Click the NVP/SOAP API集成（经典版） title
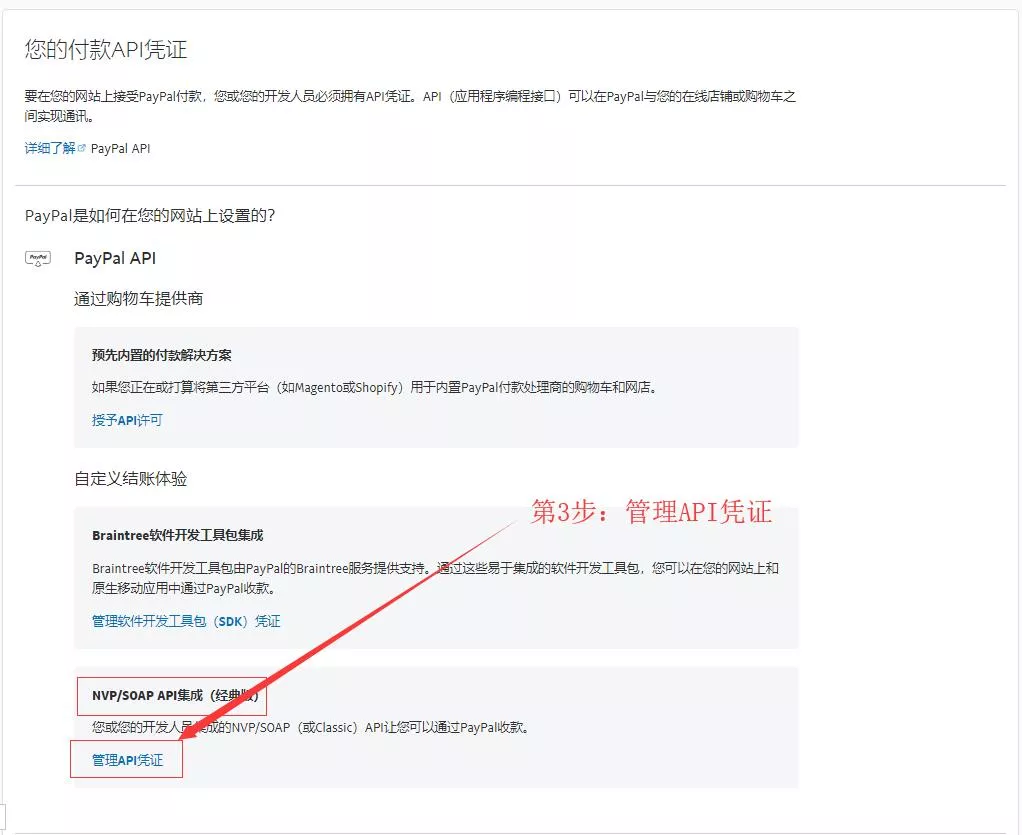1022x835 pixels. coord(175,696)
